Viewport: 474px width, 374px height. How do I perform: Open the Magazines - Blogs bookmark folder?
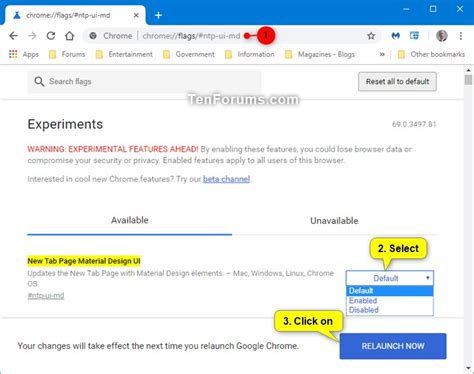[x=320, y=54]
